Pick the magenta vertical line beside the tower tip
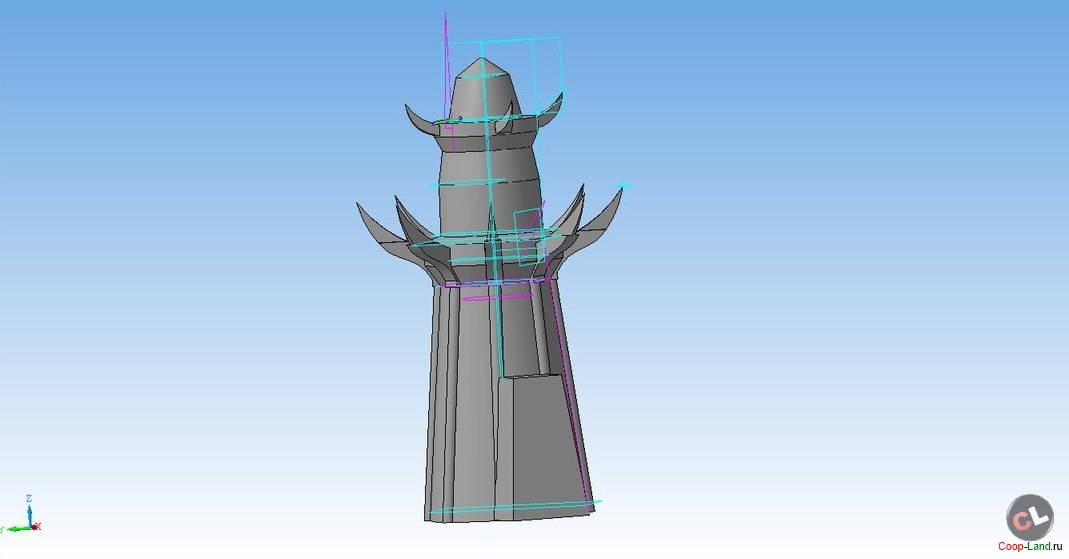This screenshot has width=1069, height=559. (444, 60)
